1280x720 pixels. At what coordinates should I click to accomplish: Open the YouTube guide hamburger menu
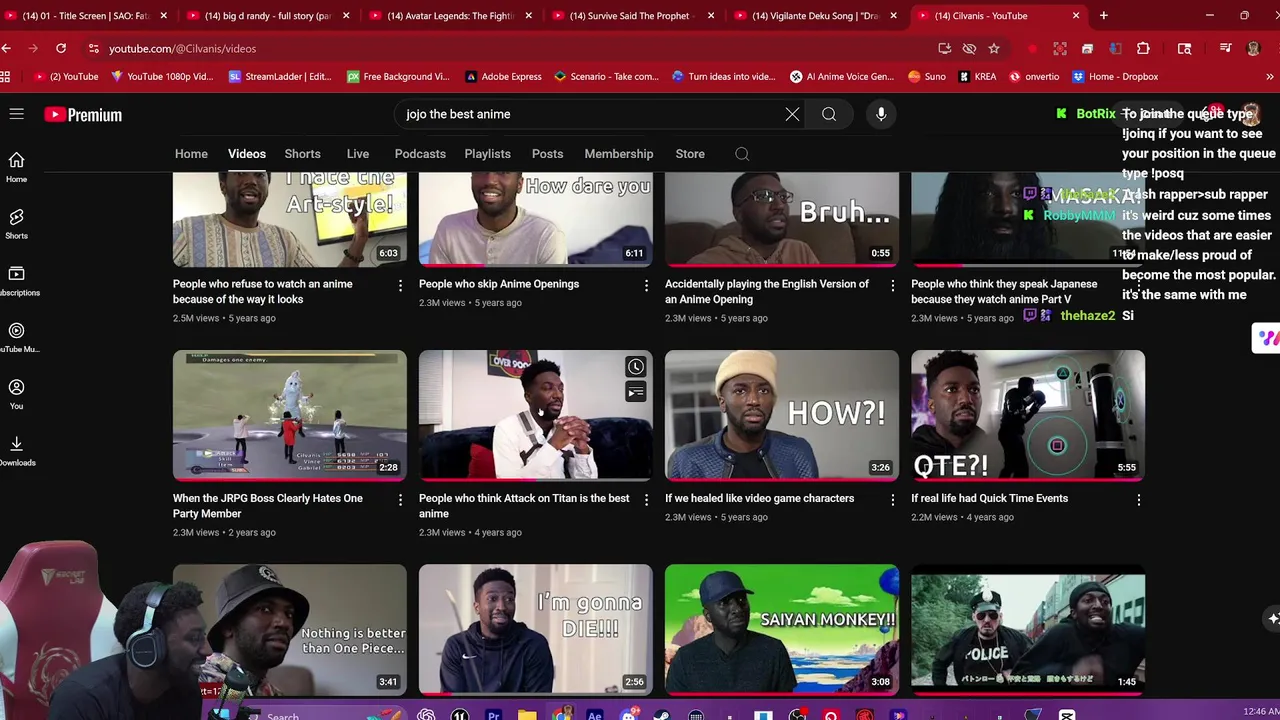[16, 114]
